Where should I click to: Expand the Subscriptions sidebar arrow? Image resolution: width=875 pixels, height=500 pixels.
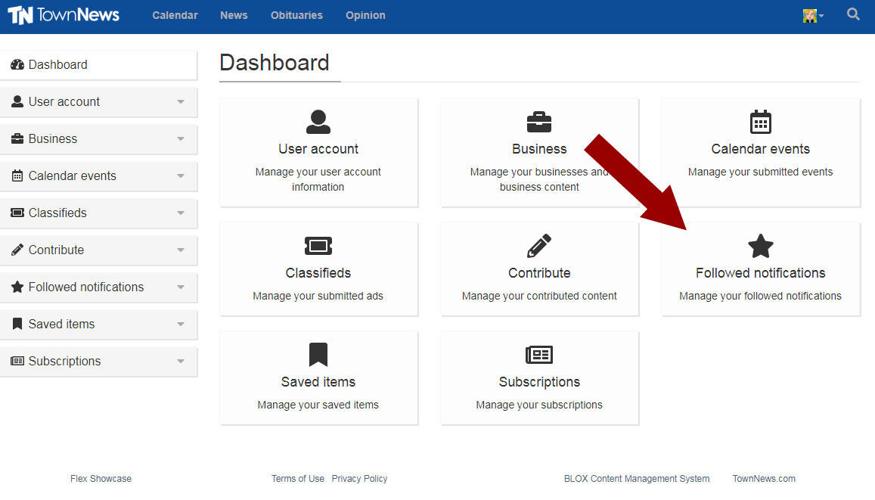click(180, 362)
